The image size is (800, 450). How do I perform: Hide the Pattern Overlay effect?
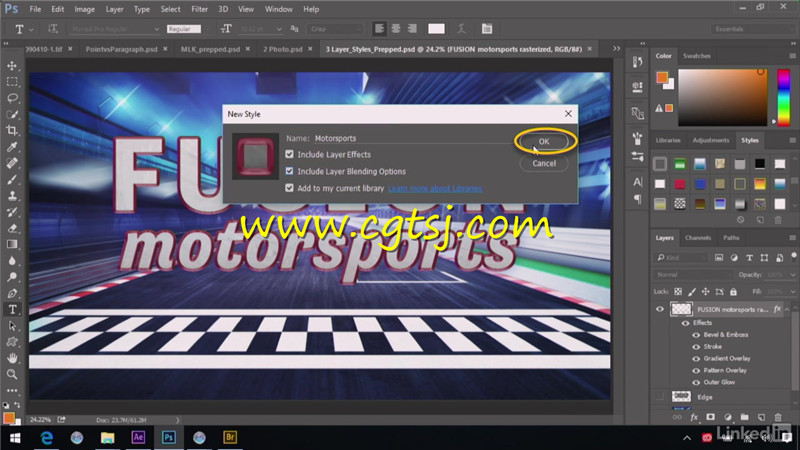click(x=696, y=370)
